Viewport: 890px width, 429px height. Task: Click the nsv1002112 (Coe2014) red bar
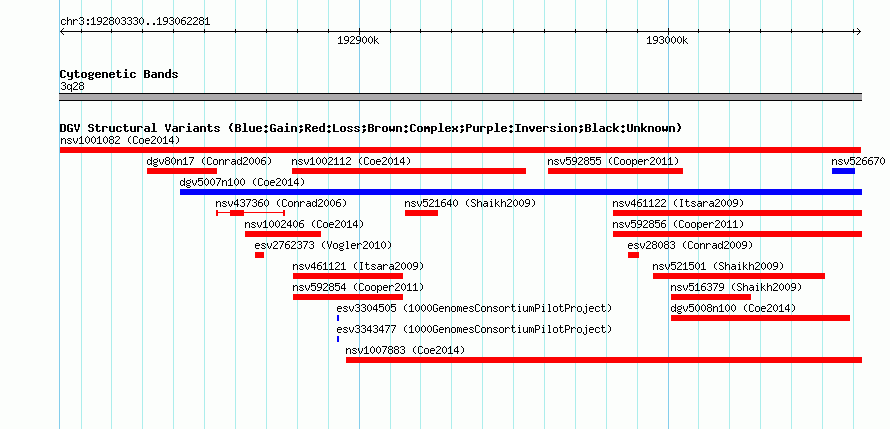click(409, 171)
